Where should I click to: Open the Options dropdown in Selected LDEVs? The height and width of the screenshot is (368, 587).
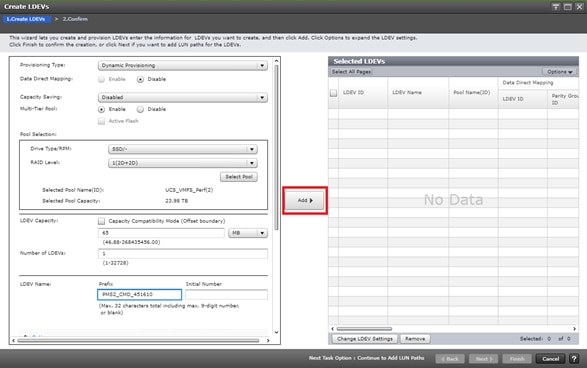pos(560,72)
